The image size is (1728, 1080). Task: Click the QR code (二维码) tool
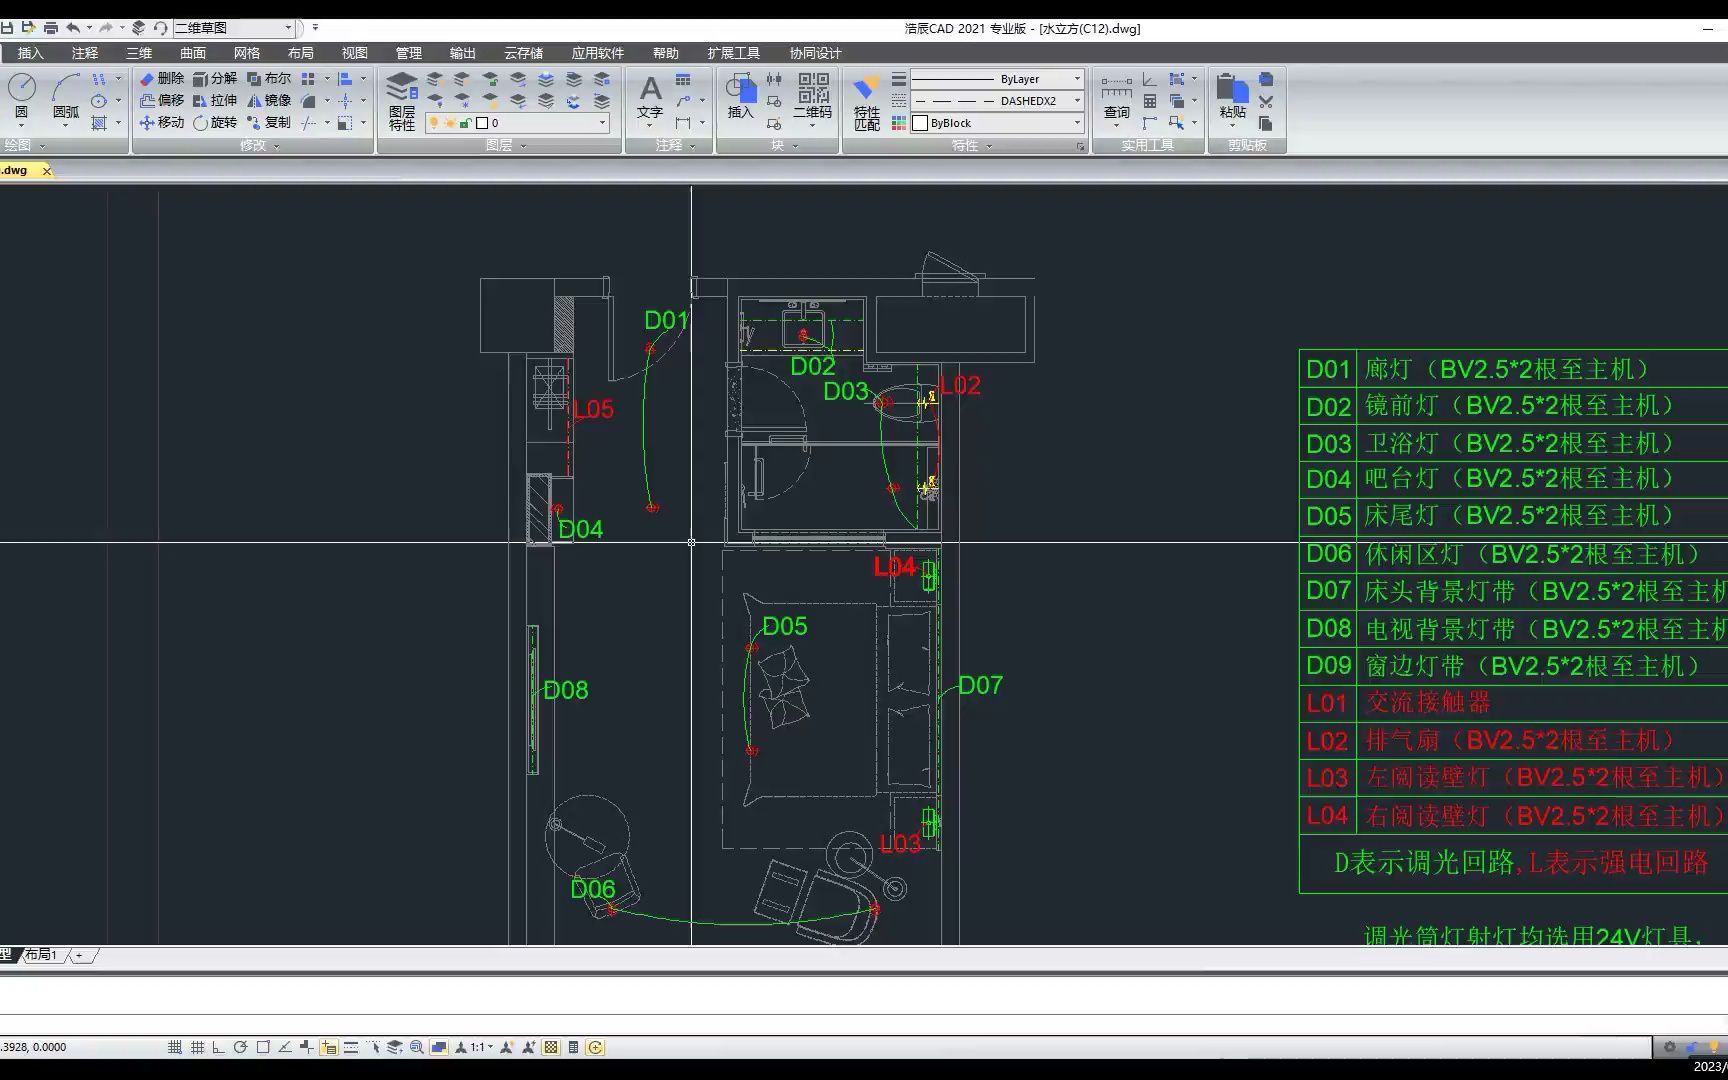tap(813, 96)
